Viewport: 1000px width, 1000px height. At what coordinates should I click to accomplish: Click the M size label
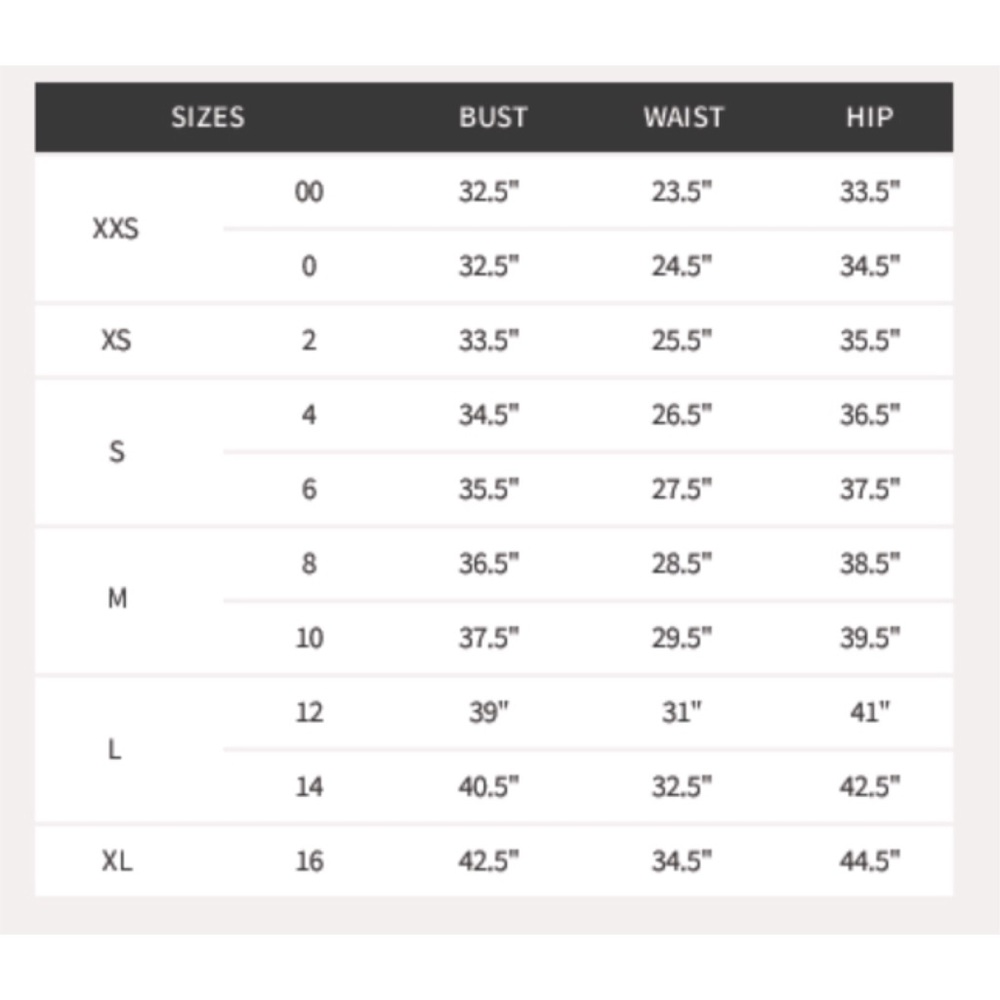pos(116,599)
